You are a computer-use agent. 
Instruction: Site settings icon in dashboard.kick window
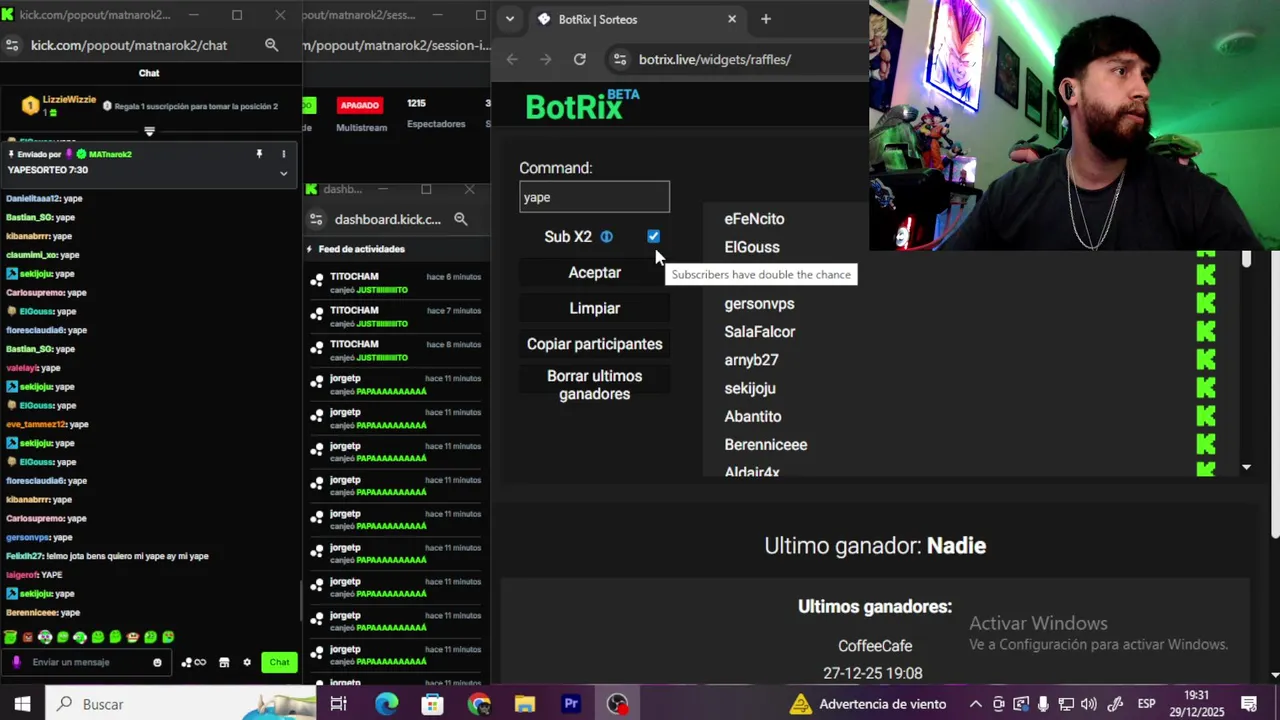pos(316,219)
